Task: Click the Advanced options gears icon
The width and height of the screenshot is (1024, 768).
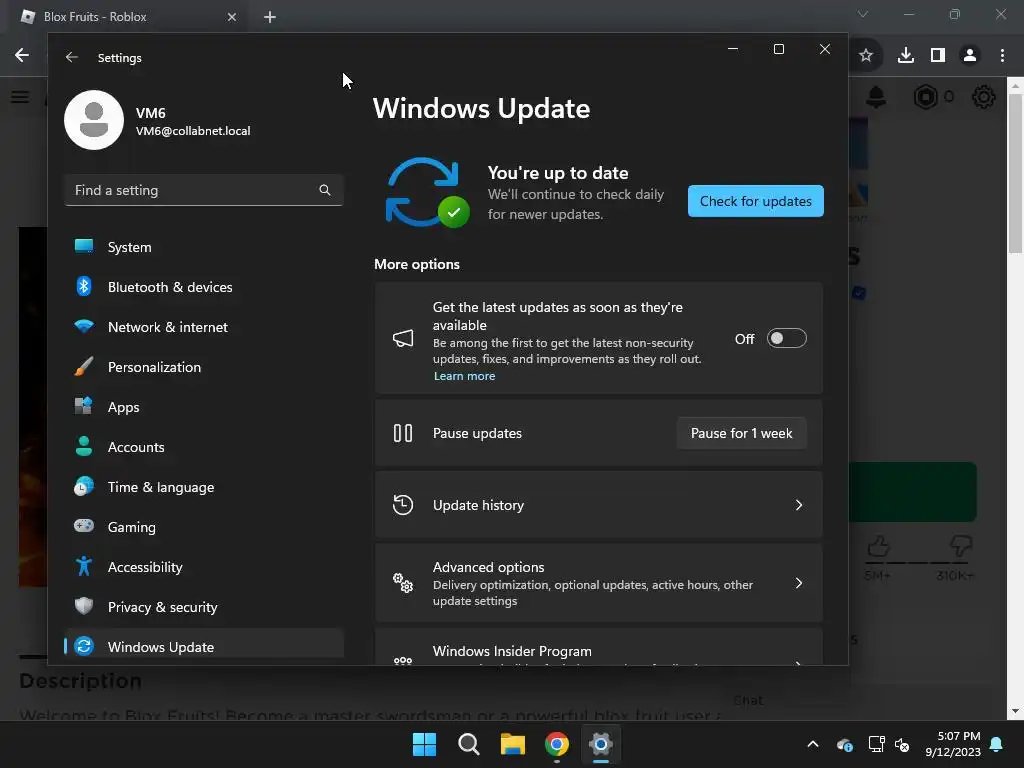Action: [403, 583]
